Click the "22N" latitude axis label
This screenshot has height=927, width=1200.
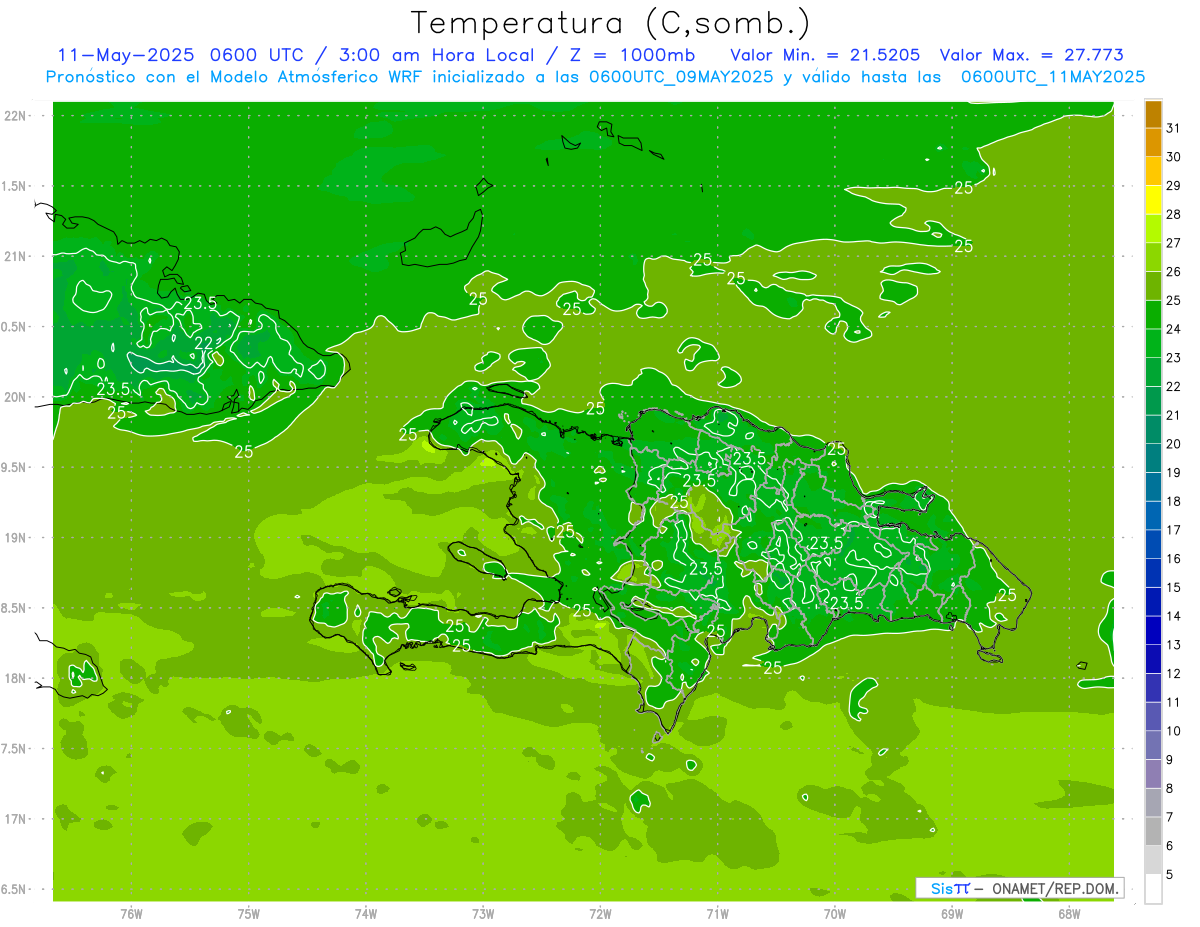[17, 116]
